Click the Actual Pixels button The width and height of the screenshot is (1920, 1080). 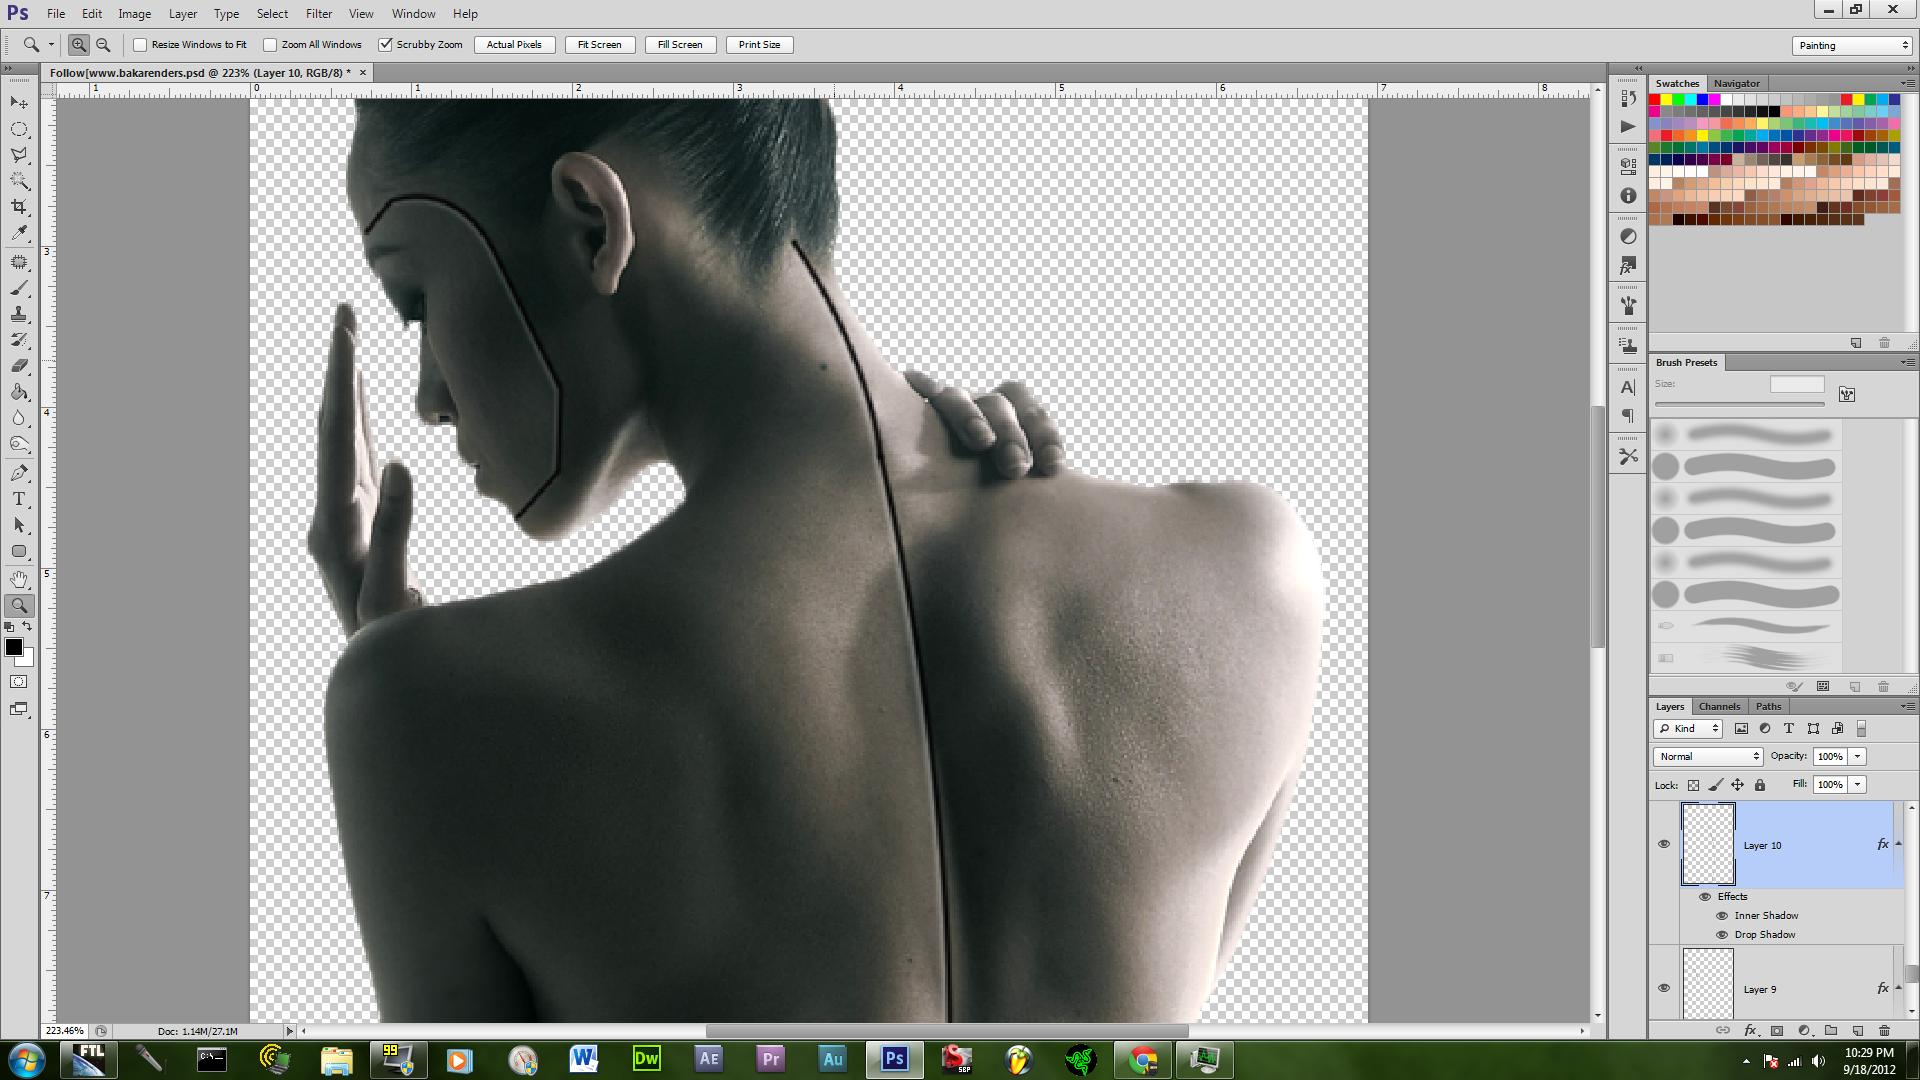pos(514,45)
